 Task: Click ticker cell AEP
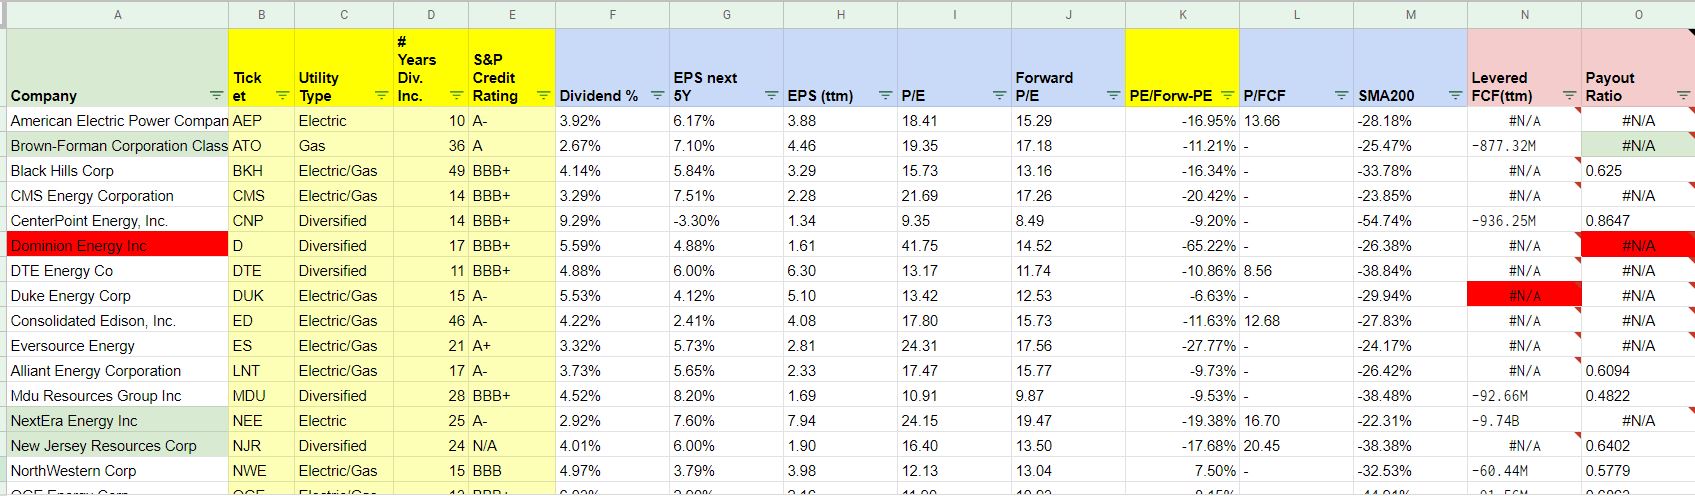click(261, 121)
